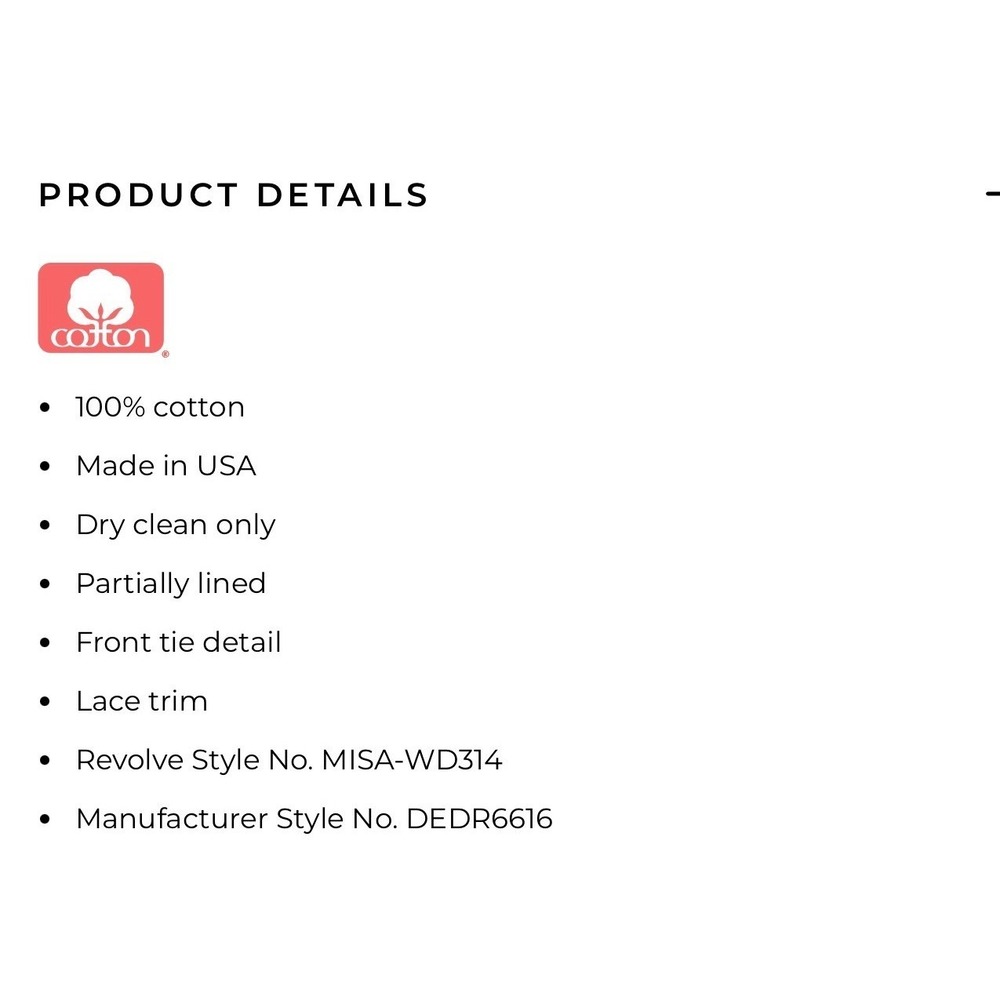Screen dimensions: 1000x1000
Task: Click the pink cotton logo icon
Action: coord(101,307)
